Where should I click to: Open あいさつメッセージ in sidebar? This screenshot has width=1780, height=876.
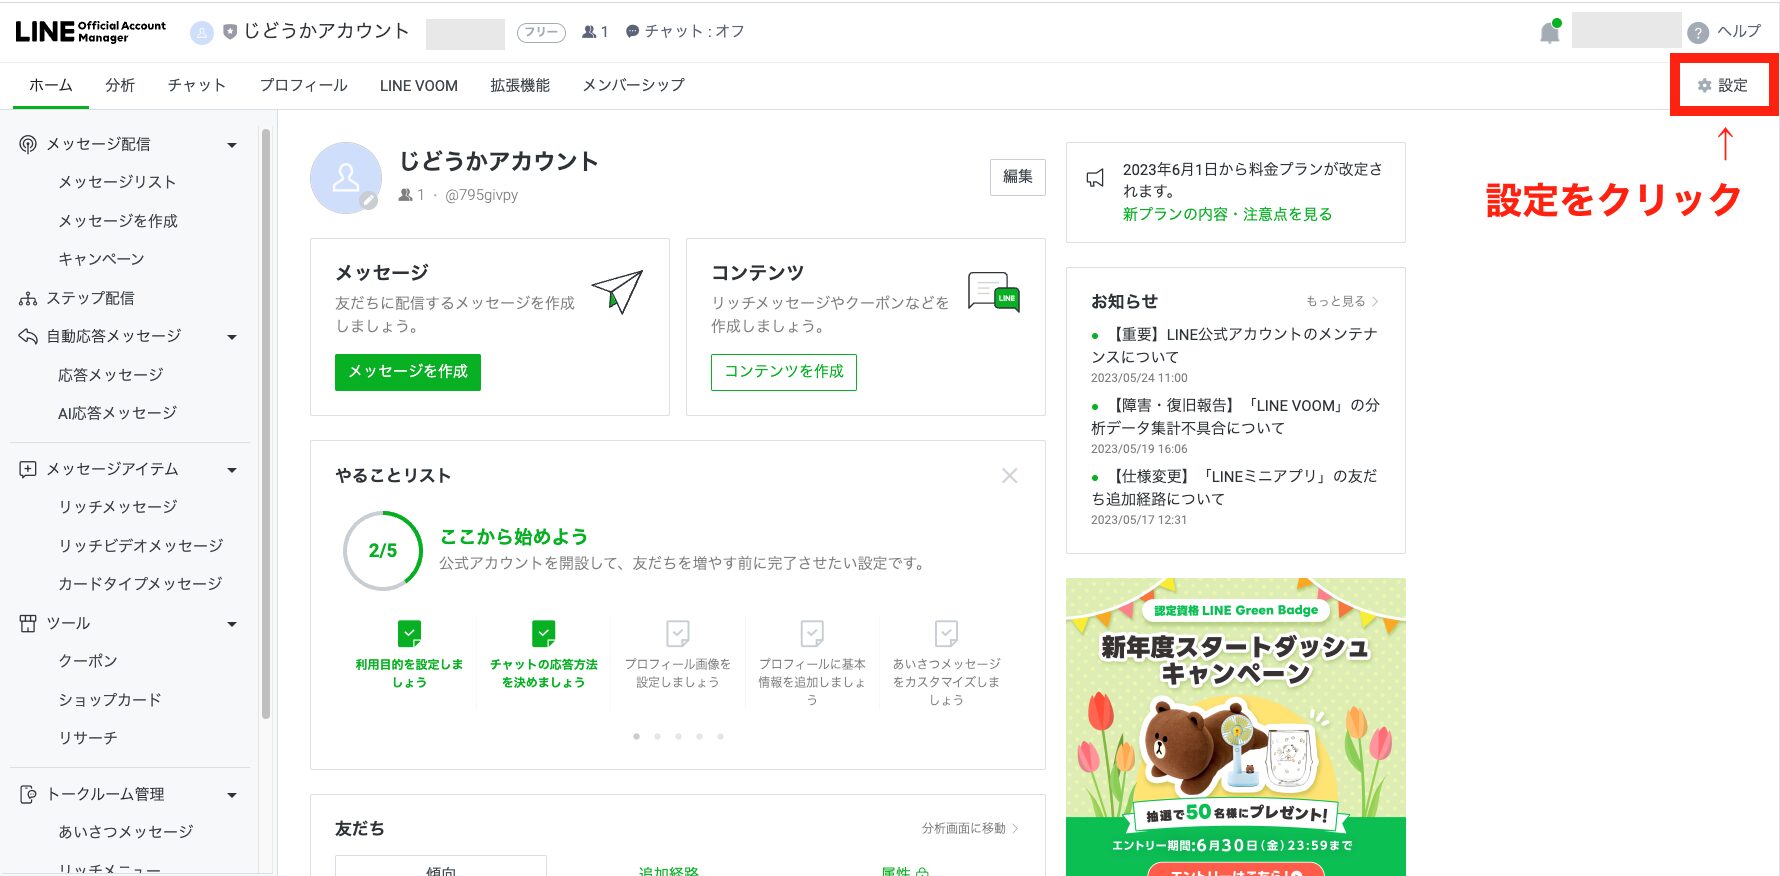coord(126,832)
